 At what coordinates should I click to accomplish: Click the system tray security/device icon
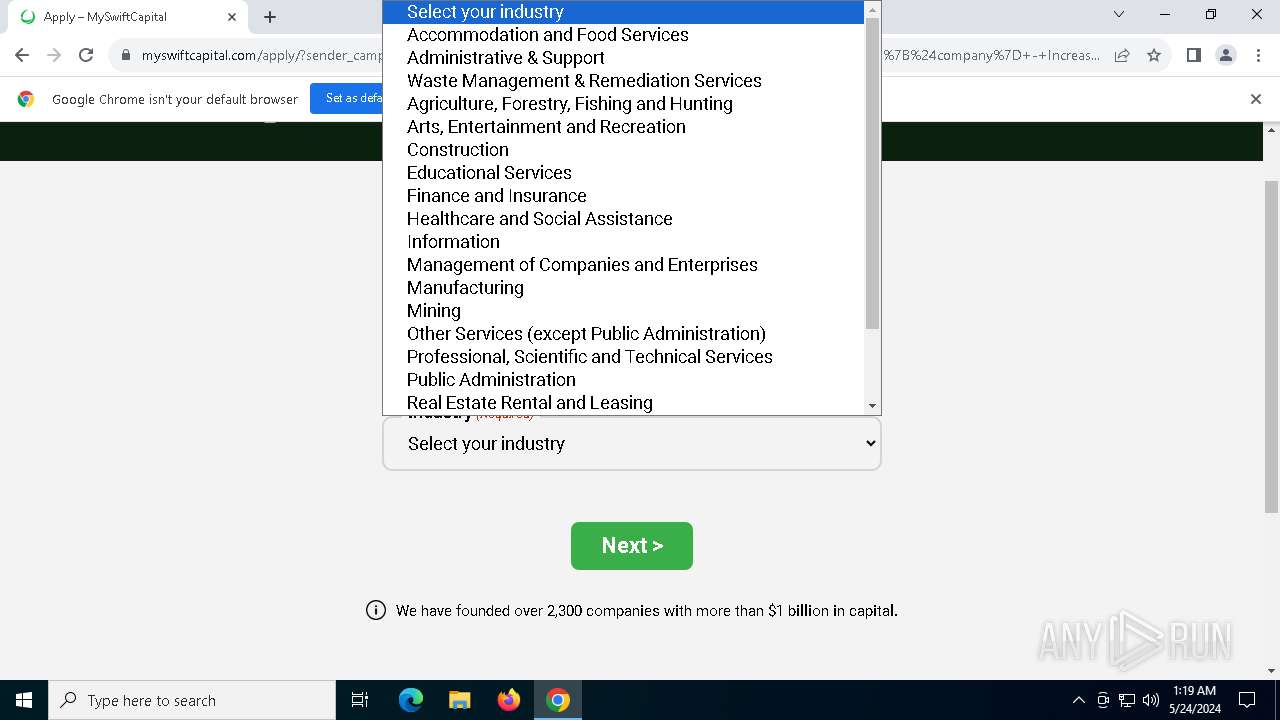tap(1103, 700)
